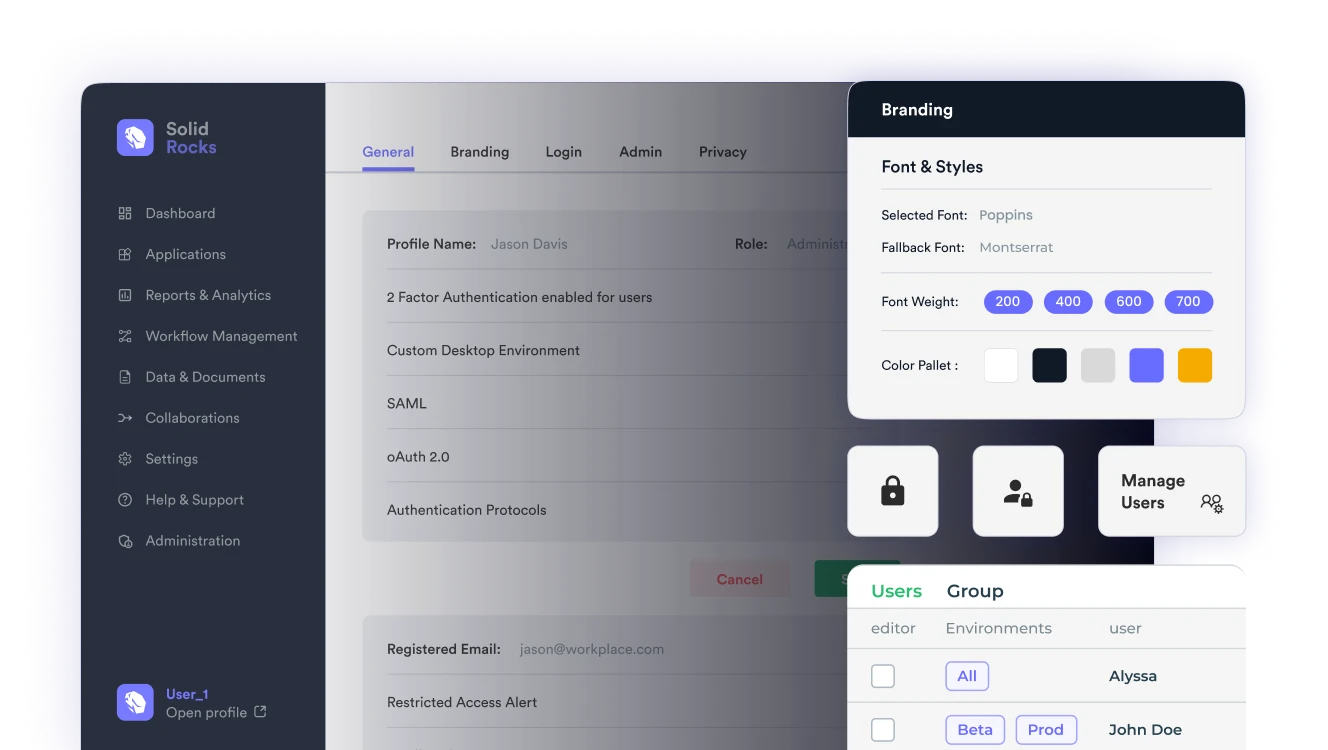
Task: Switch to the General tab
Action: (388, 152)
